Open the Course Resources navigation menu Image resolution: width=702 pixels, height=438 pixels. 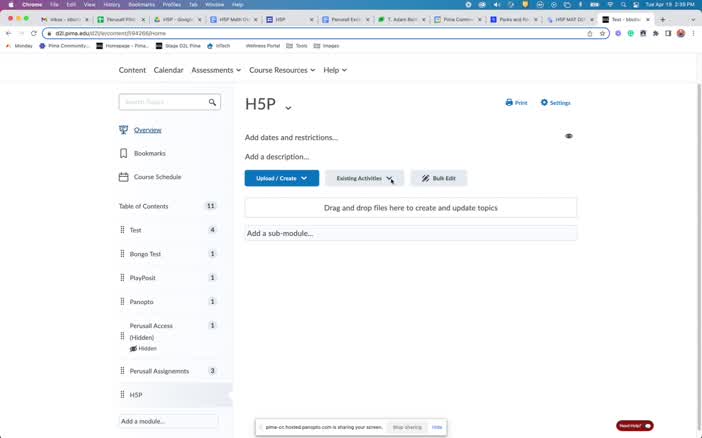pyautogui.click(x=282, y=70)
